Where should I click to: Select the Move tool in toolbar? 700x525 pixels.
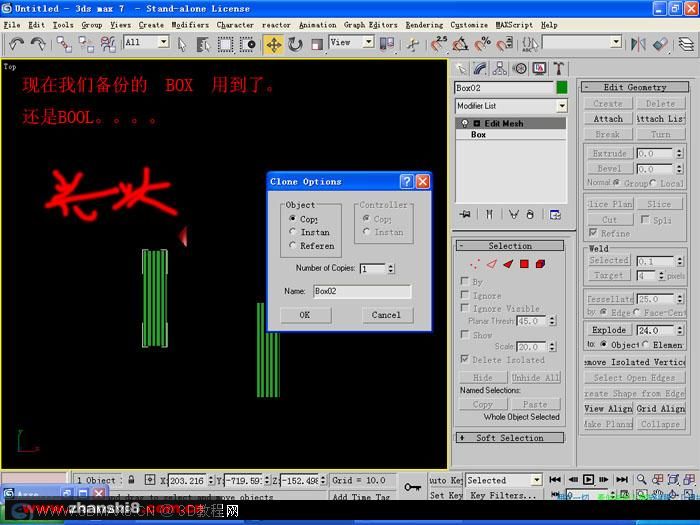click(274, 45)
